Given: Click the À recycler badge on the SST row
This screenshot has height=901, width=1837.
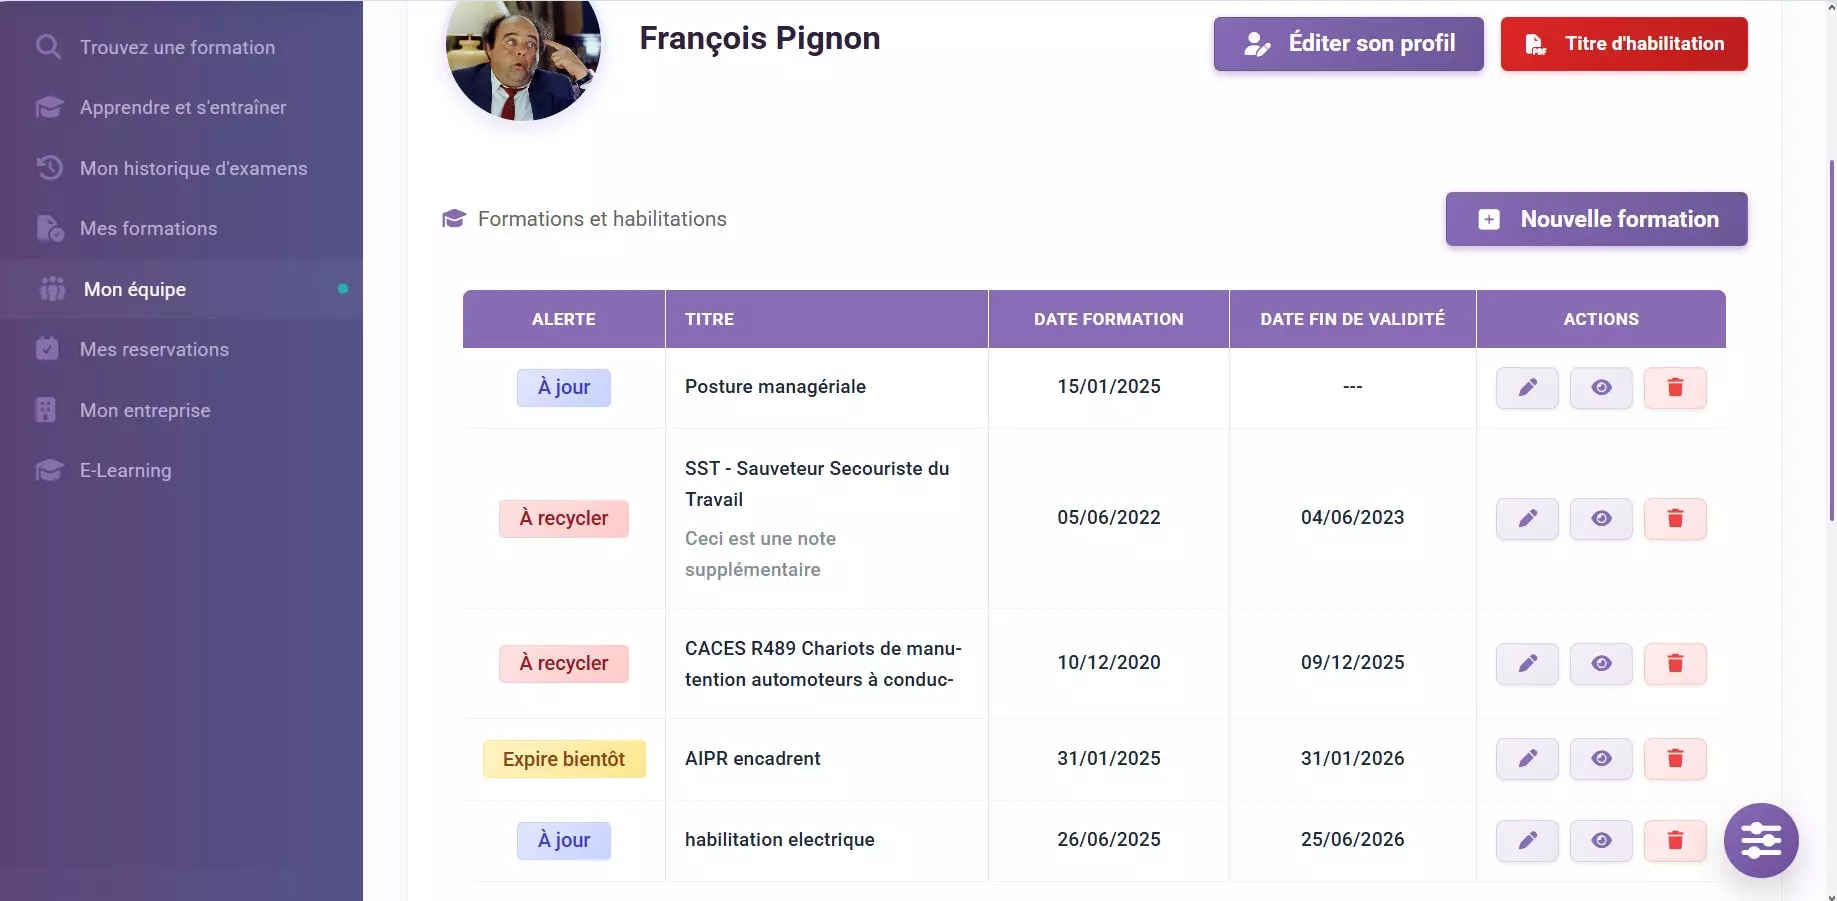Looking at the screenshot, I should pyautogui.click(x=563, y=519).
